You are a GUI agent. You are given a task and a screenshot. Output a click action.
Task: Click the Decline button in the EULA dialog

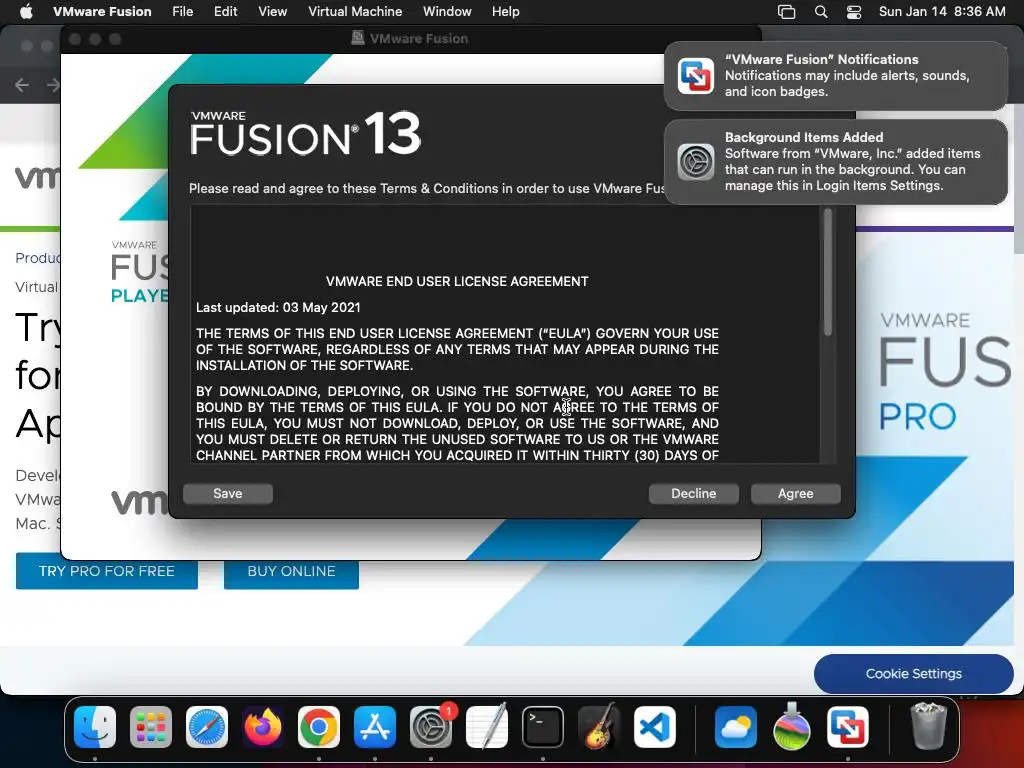coord(694,494)
